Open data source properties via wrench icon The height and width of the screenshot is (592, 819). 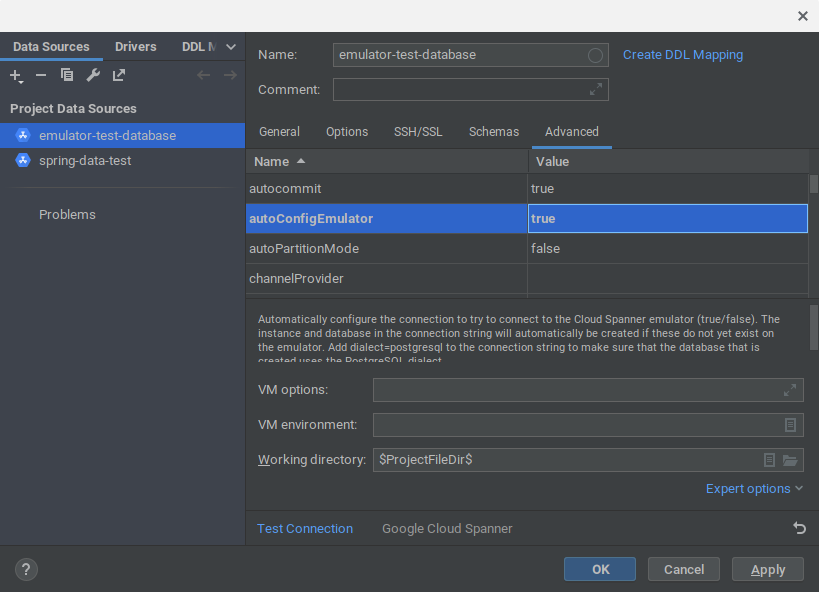[x=91, y=75]
